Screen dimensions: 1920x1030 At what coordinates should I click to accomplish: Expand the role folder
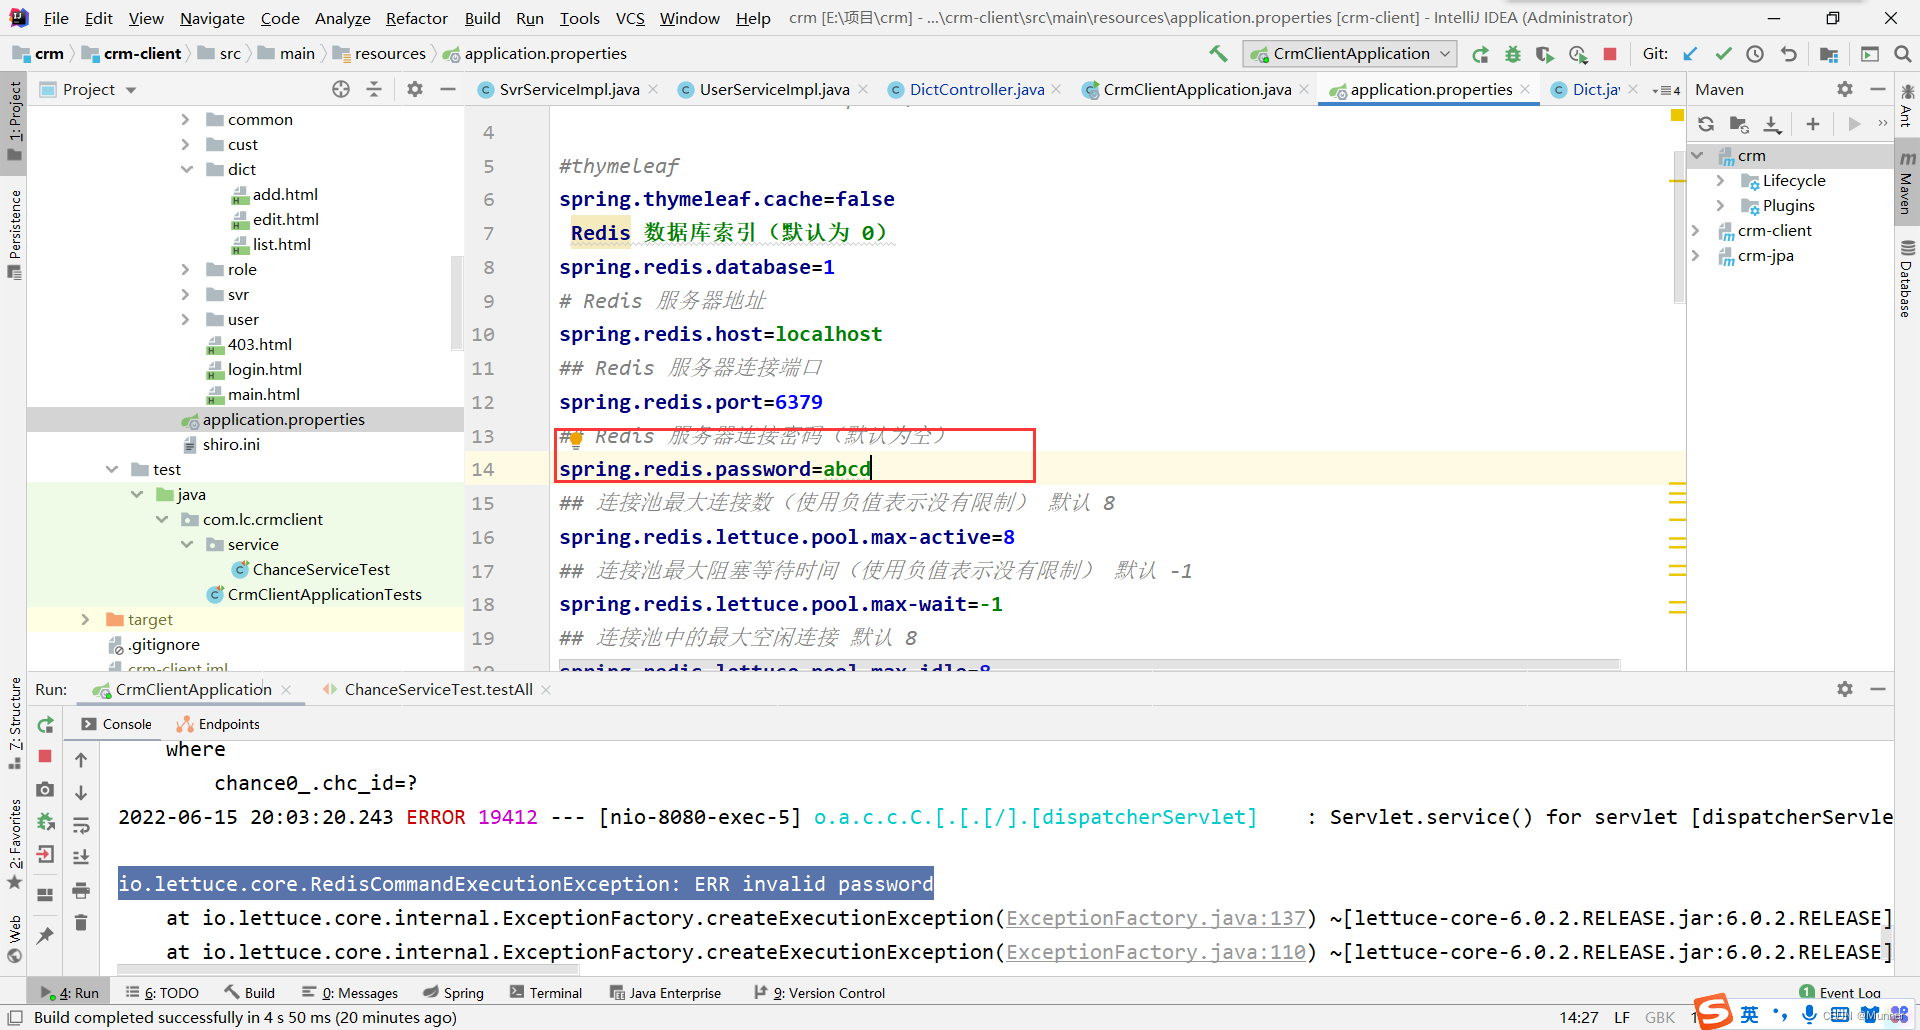(x=185, y=269)
